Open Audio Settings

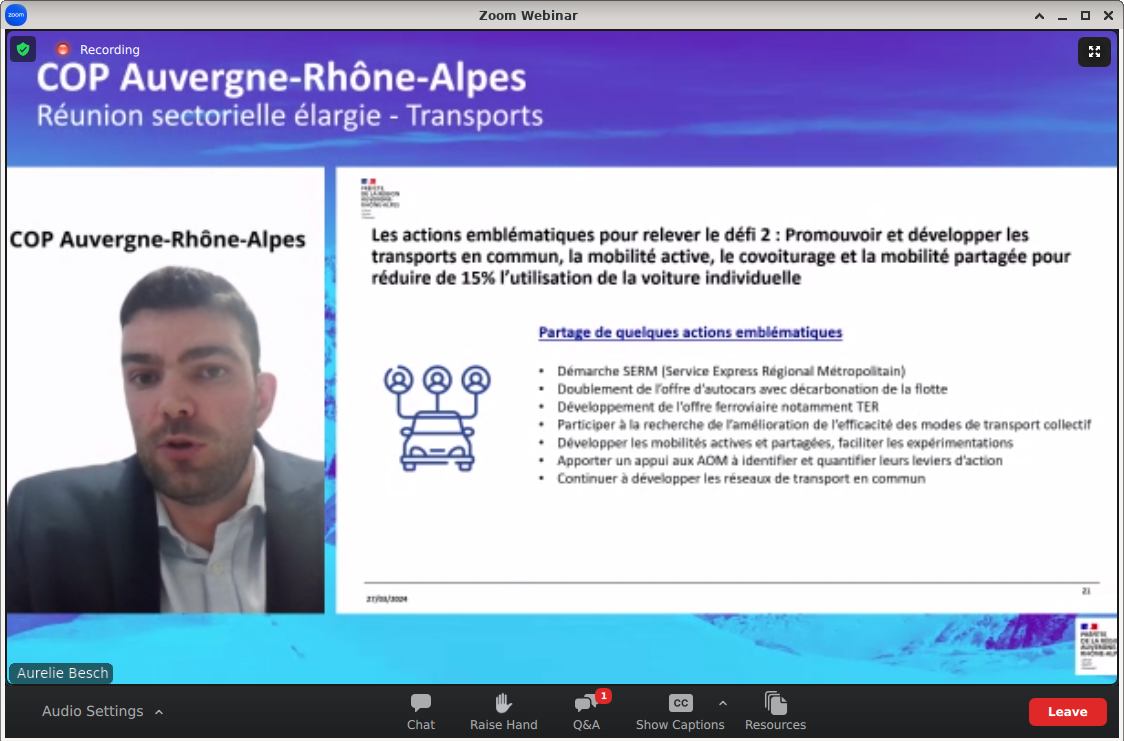pos(92,711)
